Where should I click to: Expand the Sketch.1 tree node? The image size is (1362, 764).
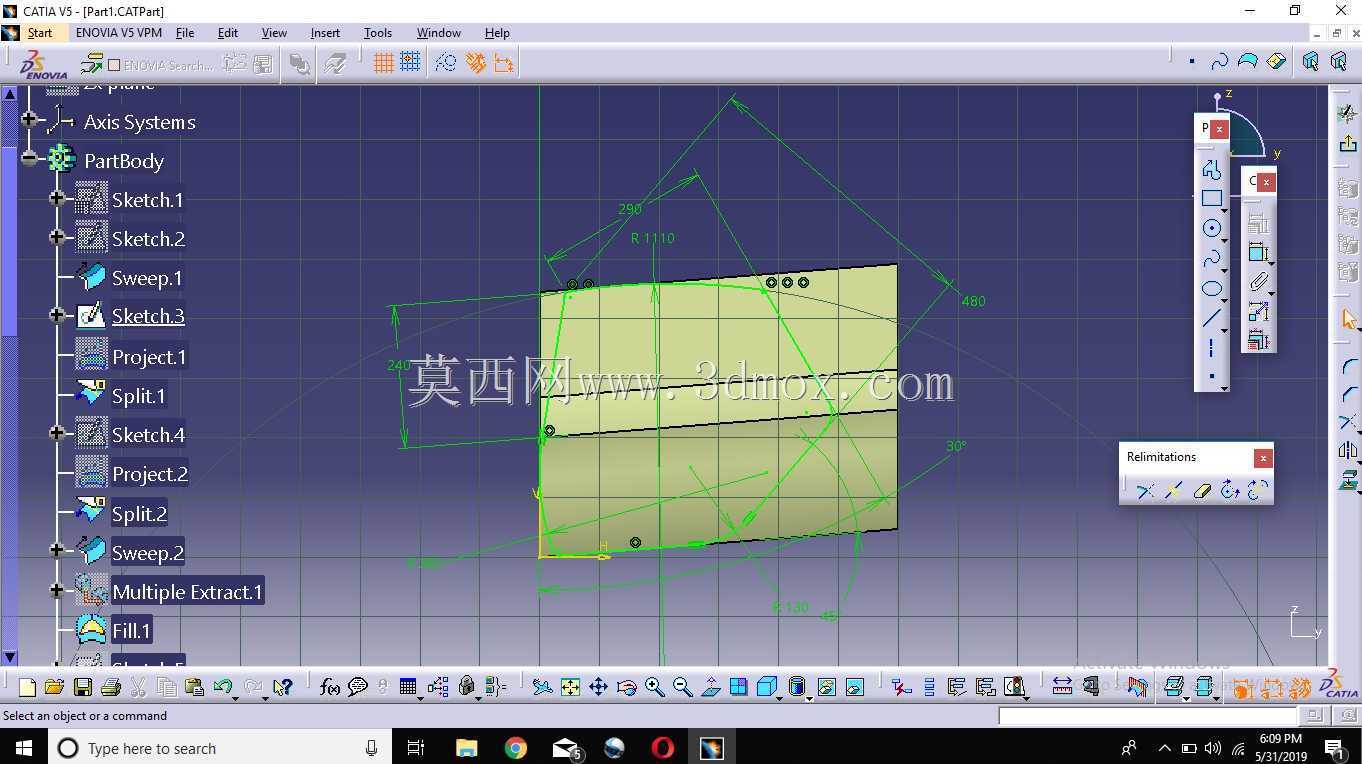57,199
